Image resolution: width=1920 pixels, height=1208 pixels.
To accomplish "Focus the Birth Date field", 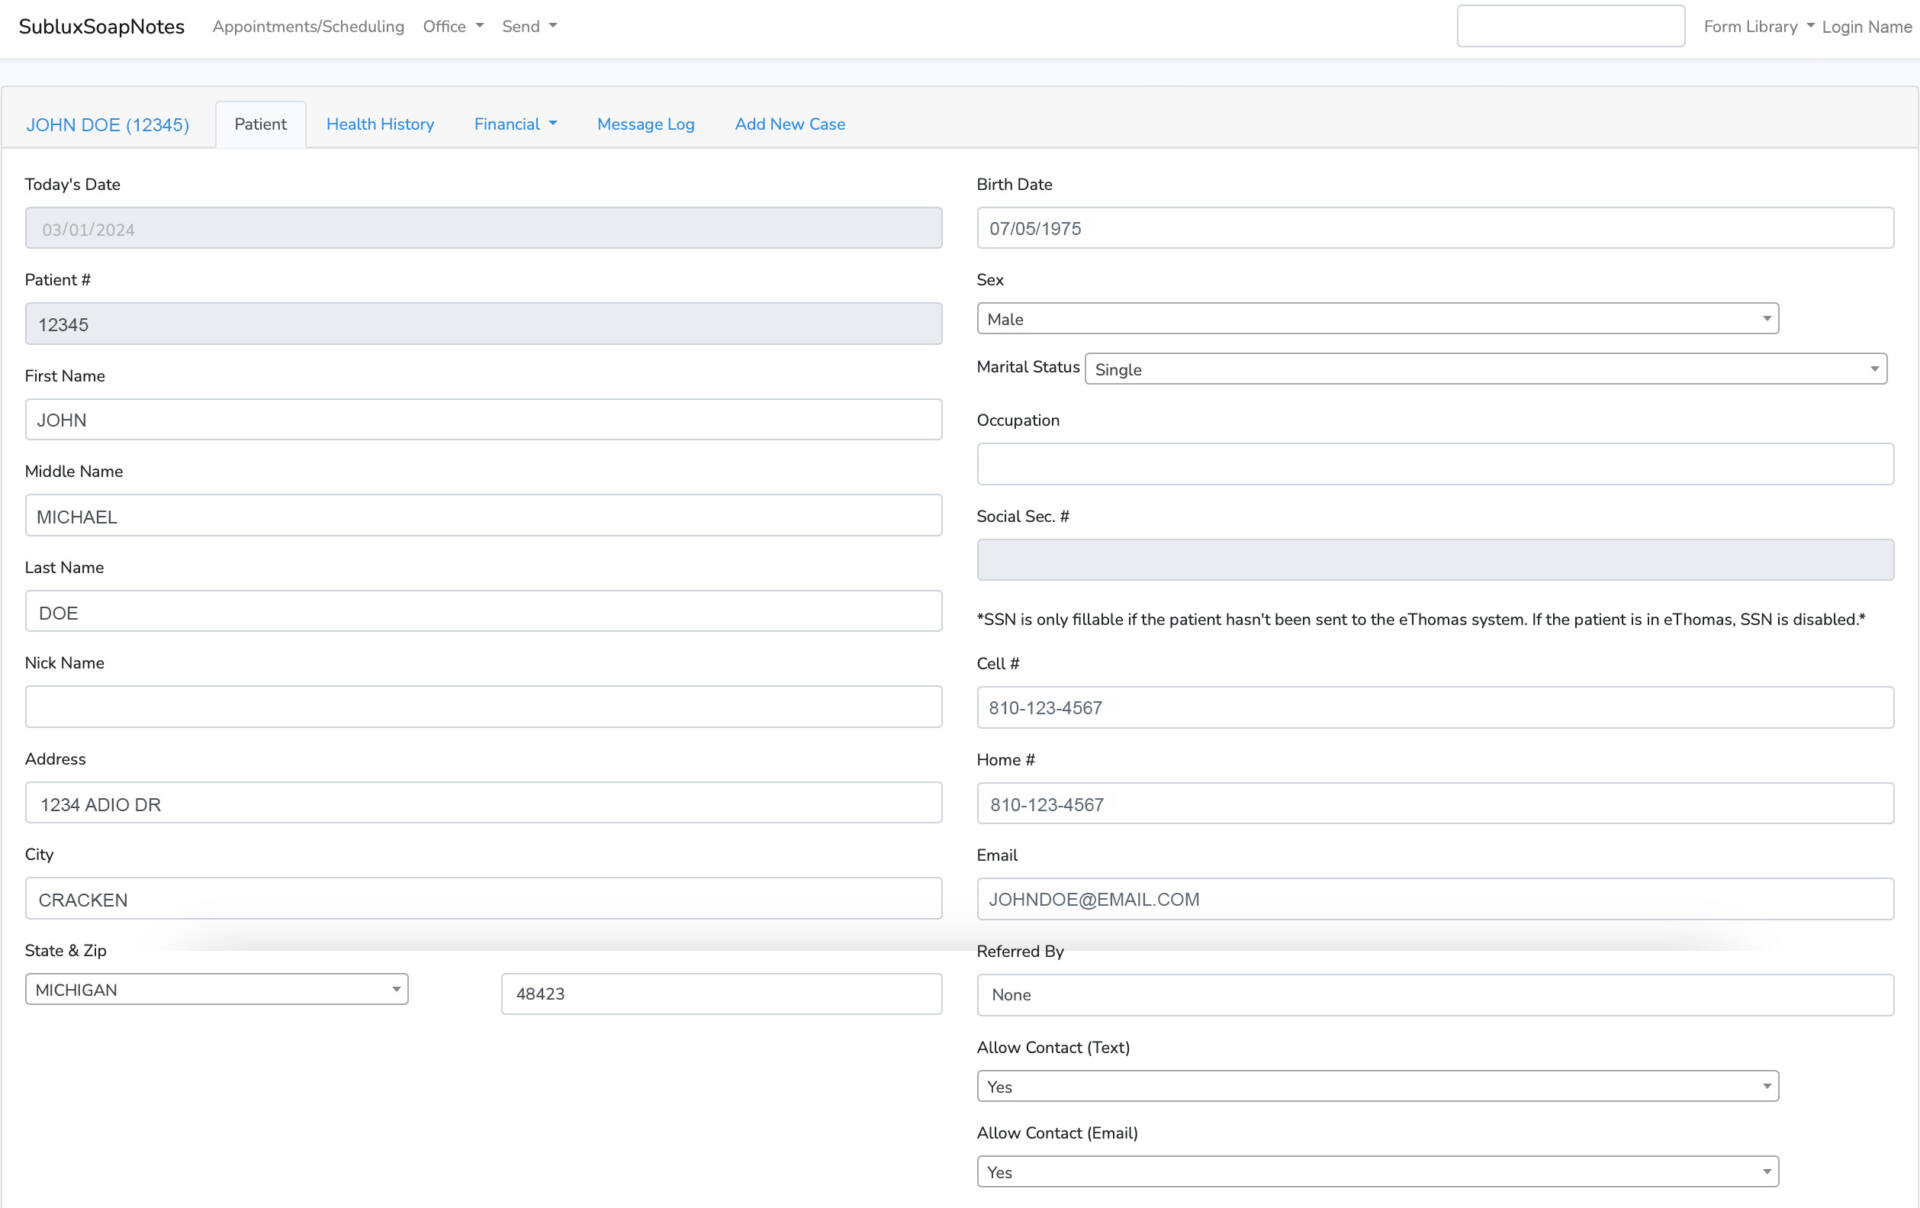I will [1435, 228].
